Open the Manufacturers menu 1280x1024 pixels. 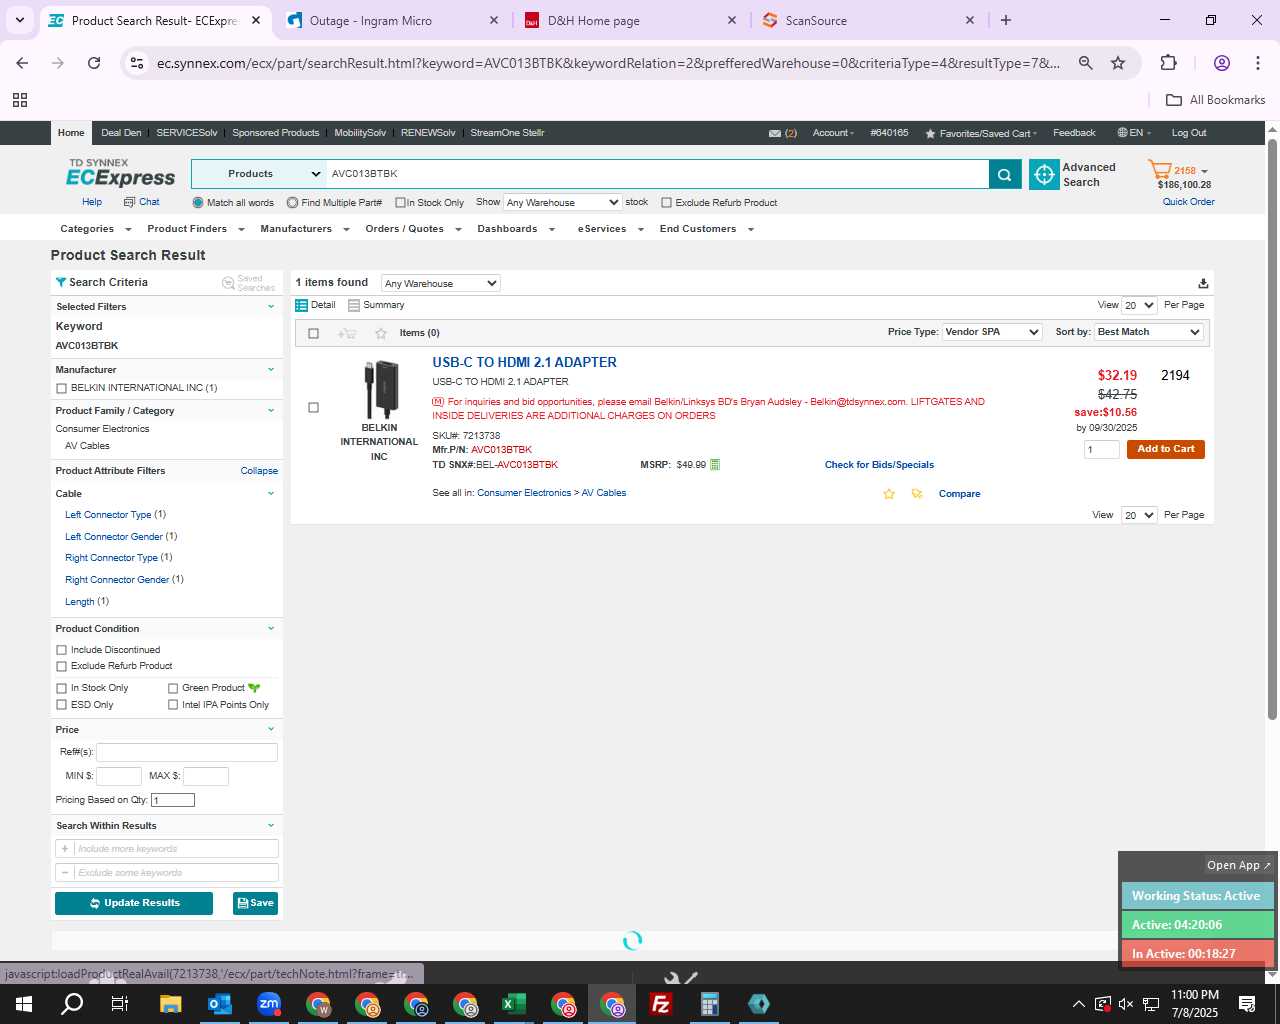[304, 229]
